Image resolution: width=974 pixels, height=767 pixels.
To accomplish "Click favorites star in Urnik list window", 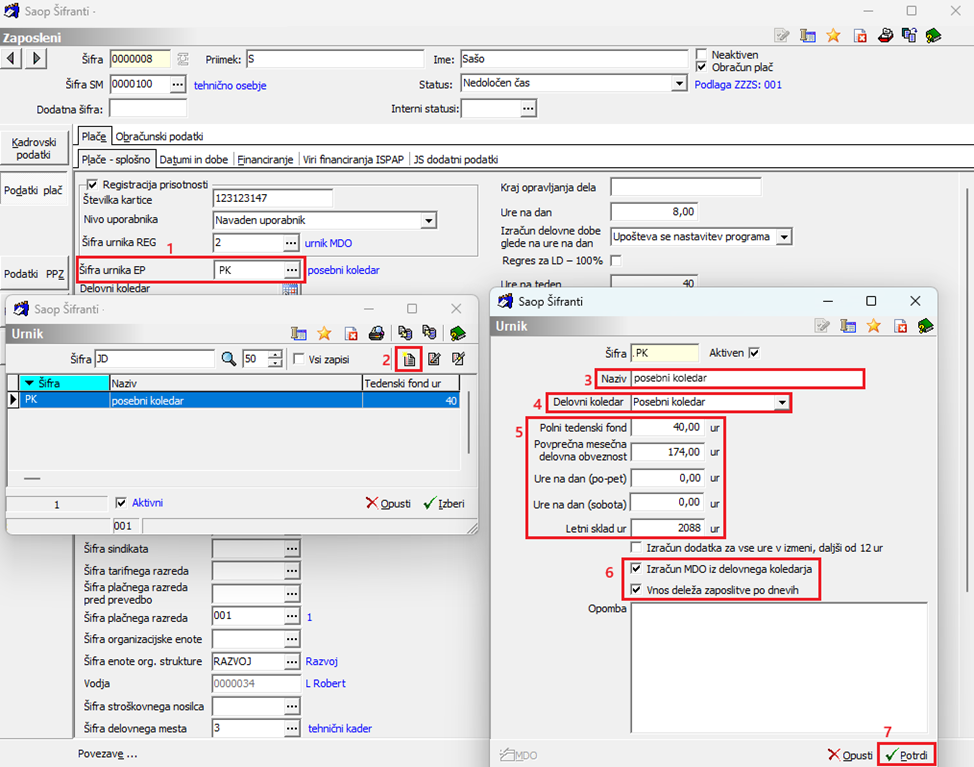I will pos(324,334).
